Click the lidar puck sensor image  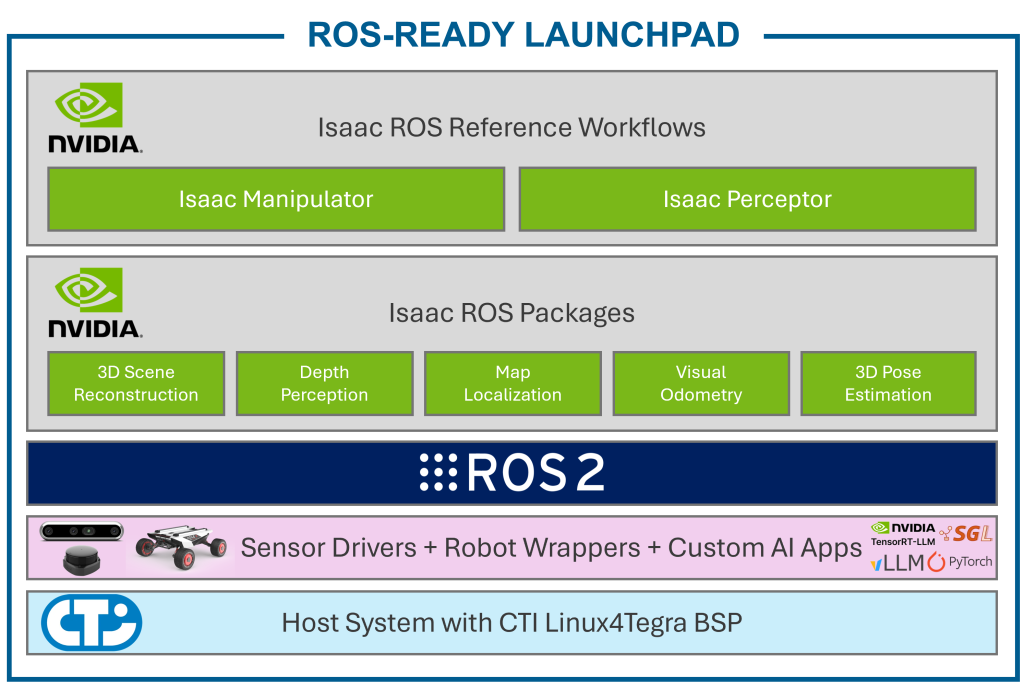click(82, 560)
